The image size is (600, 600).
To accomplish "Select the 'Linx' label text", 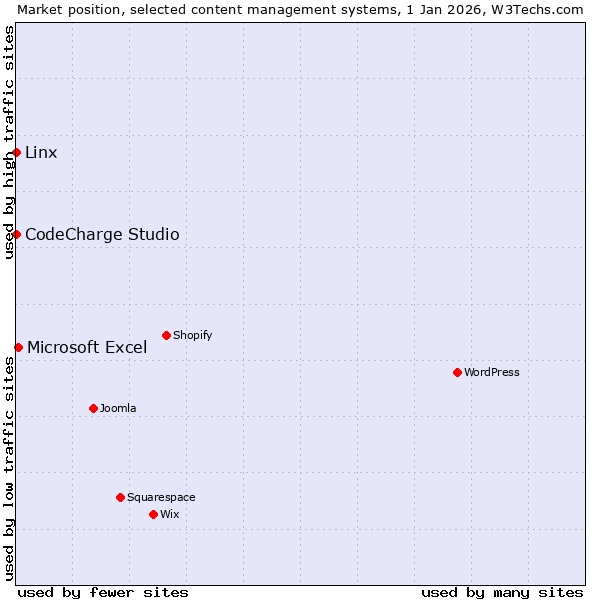I will (41, 153).
